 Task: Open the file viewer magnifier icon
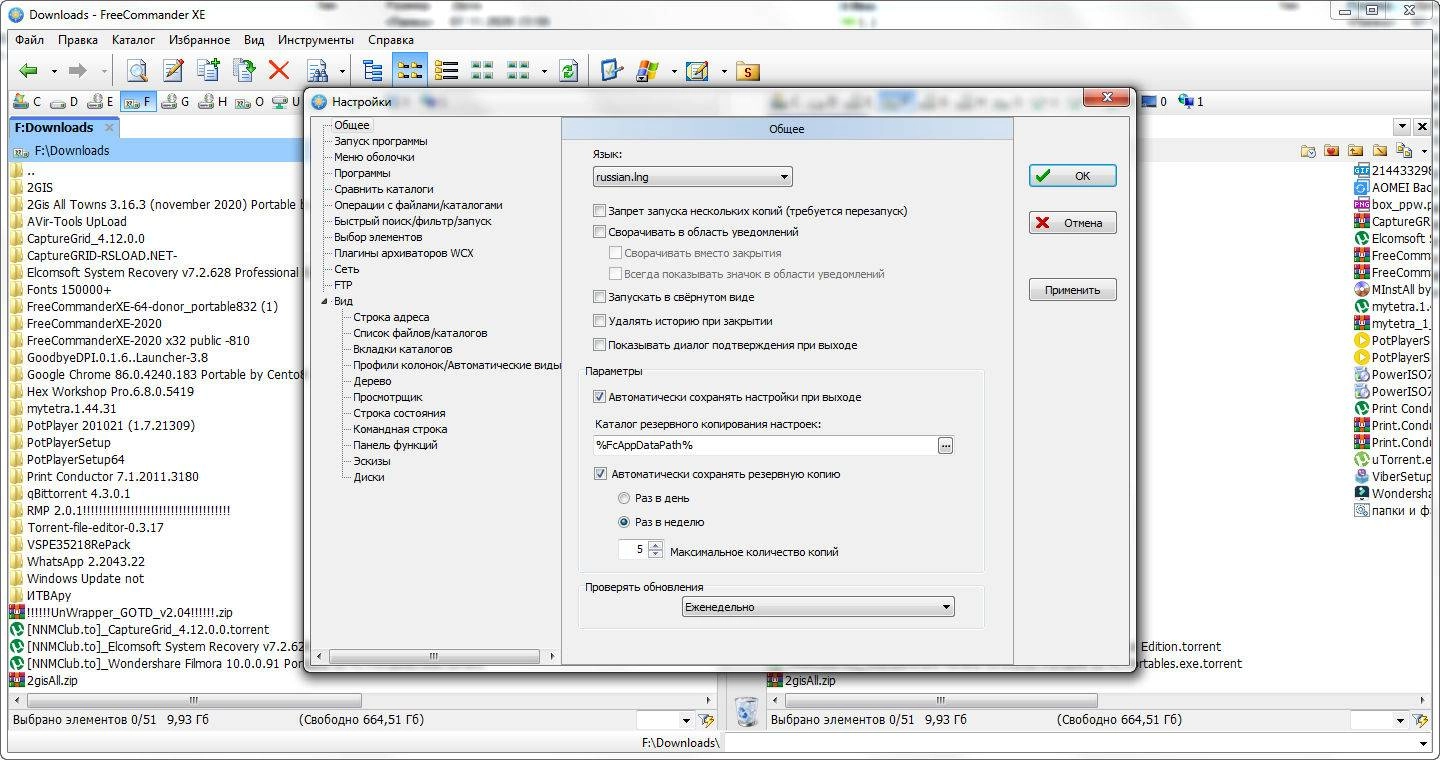137,71
